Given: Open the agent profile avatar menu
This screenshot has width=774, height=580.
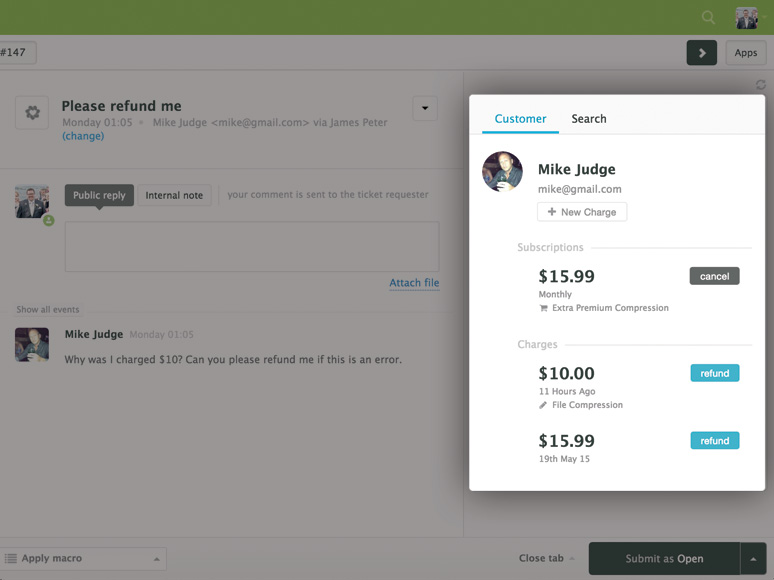Looking at the screenshot, I should (x=746, y=18).
